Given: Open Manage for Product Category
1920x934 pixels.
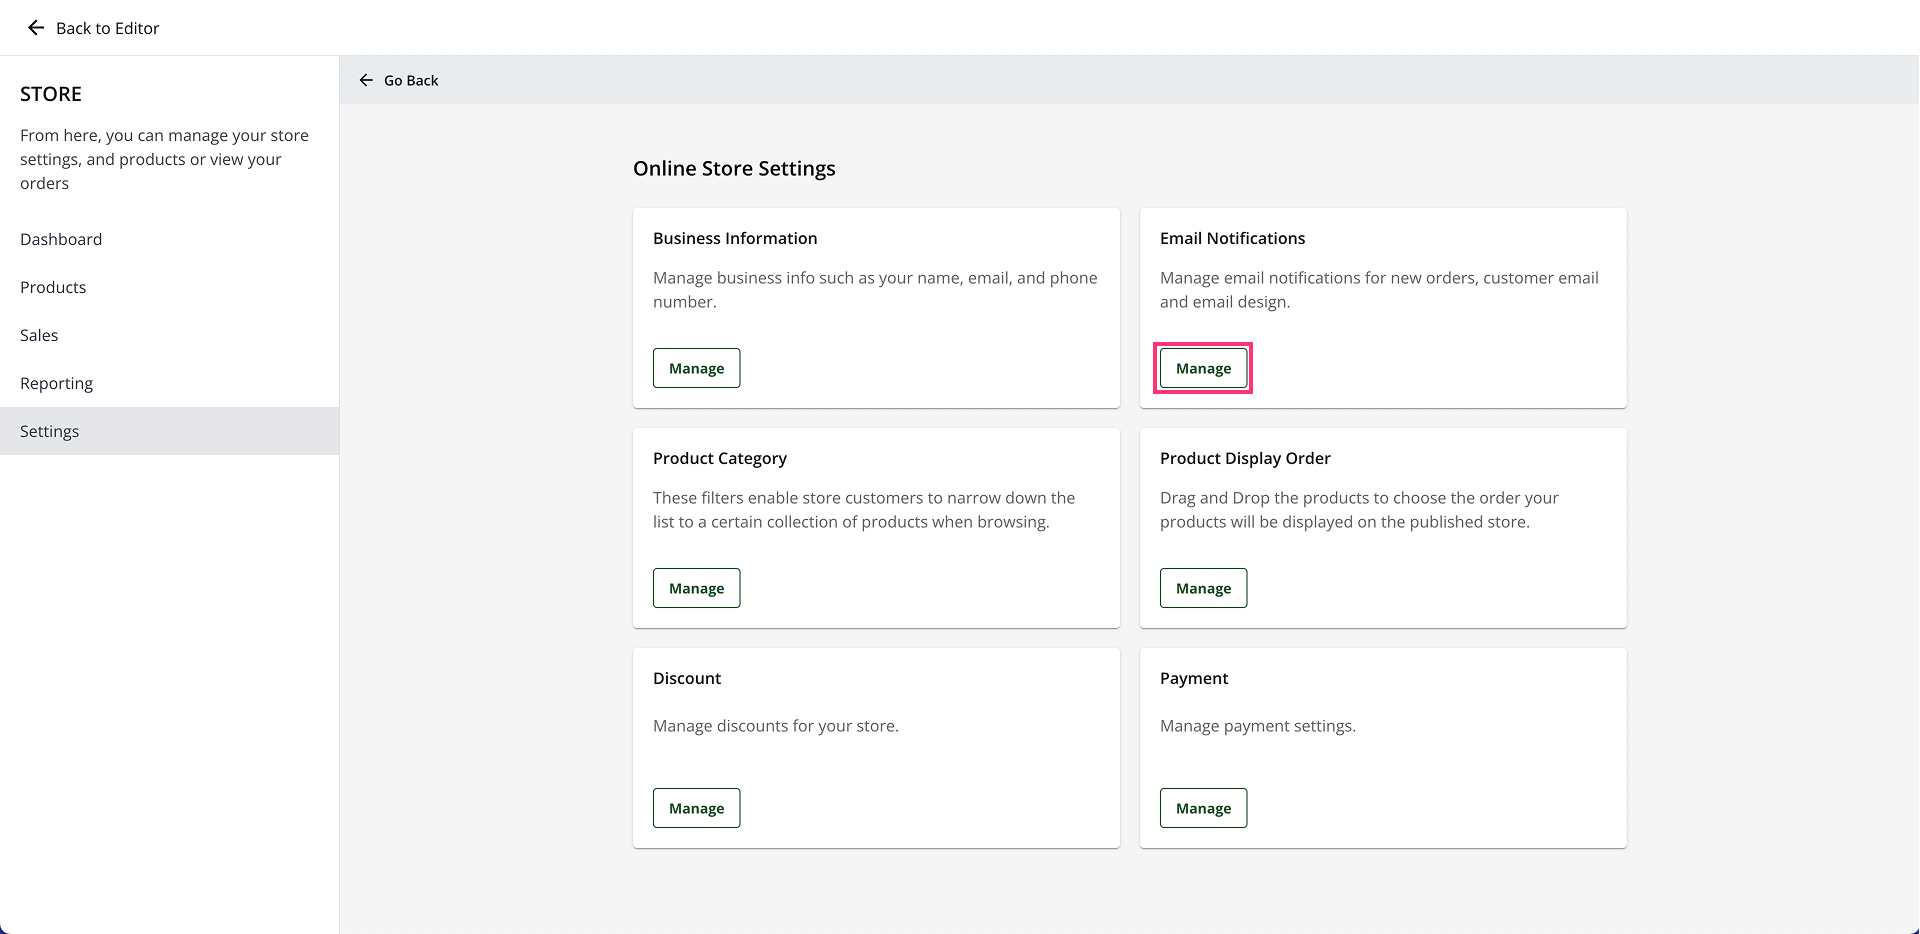Looking at the screenshot, I should (696, 588).
